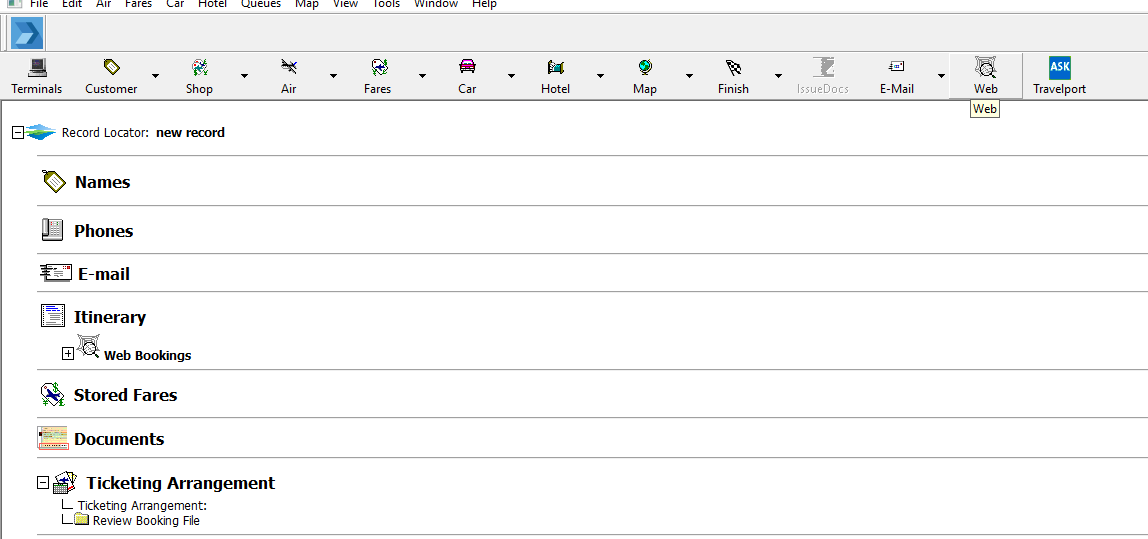Select the Names section heading

click(x=102, y=182)
